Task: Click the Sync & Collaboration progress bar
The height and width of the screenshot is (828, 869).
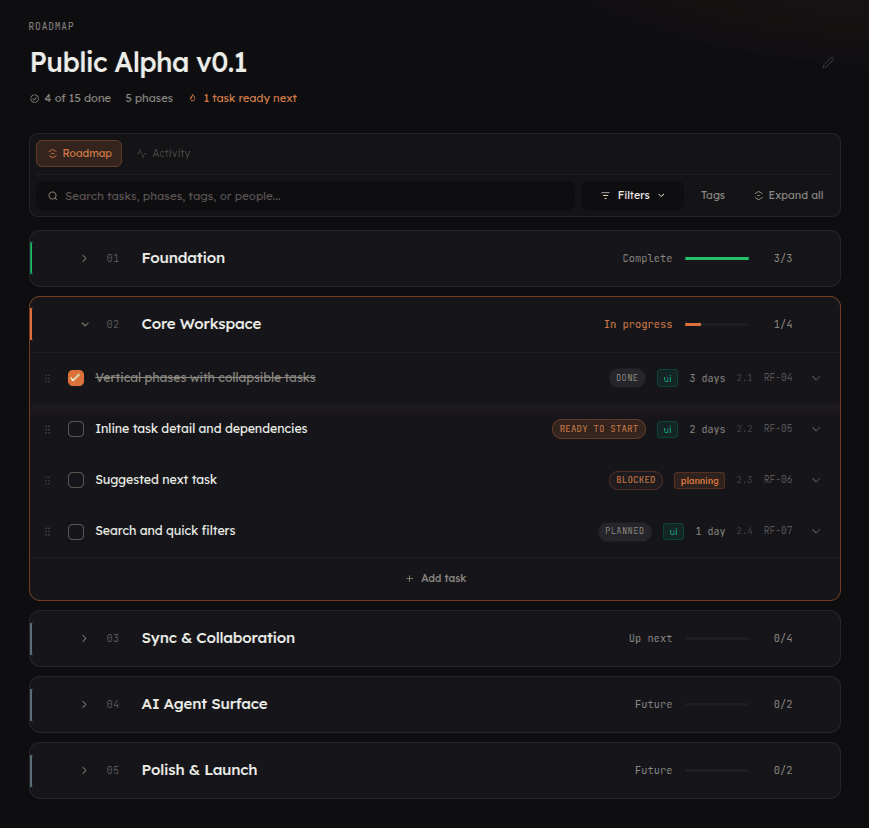Action: pos(717,638)
